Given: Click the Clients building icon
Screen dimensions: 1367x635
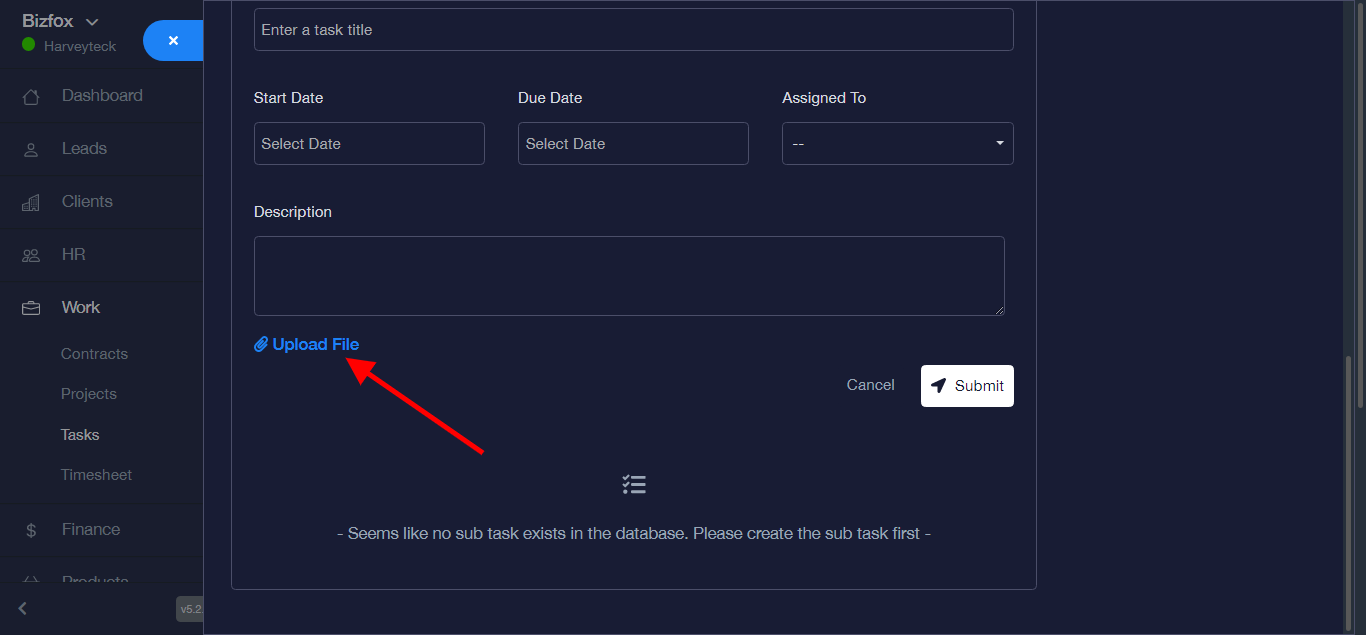Looking at the screenshot, I should [31, 202].
